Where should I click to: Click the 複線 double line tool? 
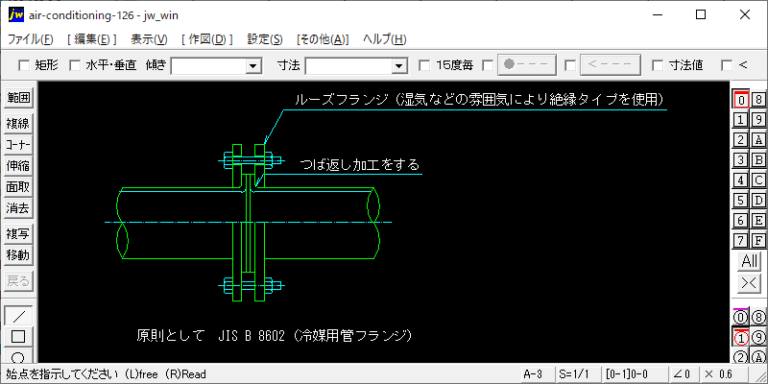point(18,124)
